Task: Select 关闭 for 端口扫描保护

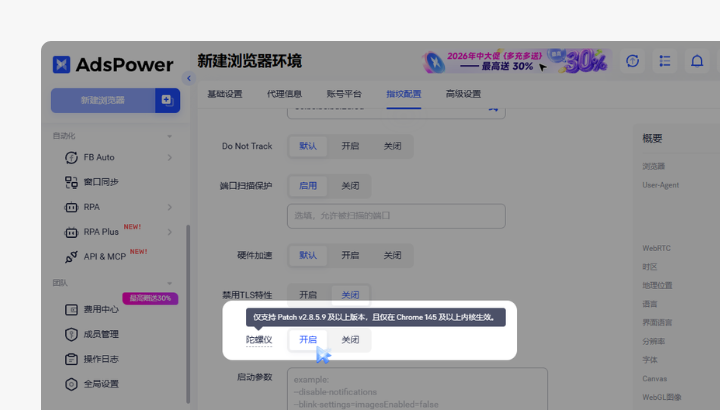Action: (x=350, y=186)
